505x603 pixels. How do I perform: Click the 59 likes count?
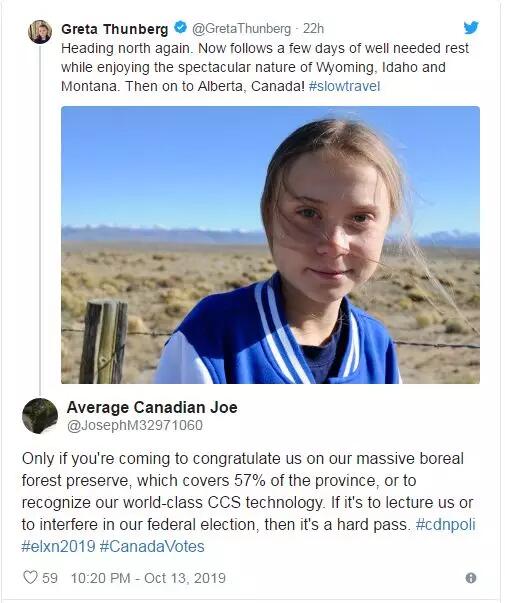[x=50, y=578]
